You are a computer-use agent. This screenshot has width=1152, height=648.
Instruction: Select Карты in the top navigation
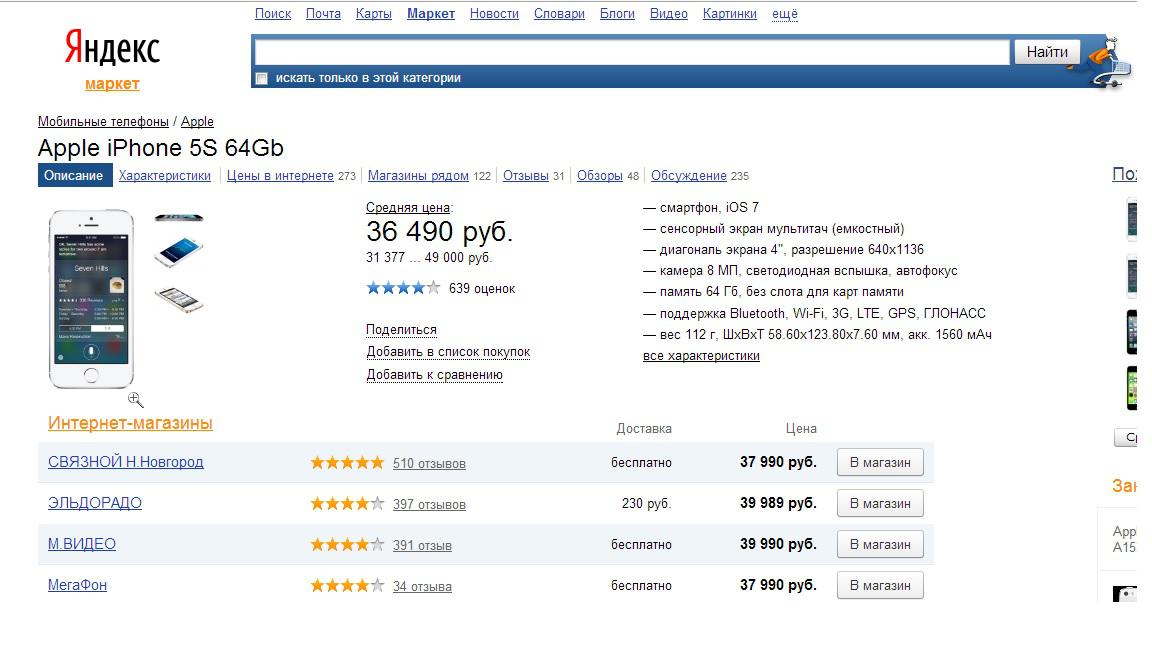pyautogui.click(x=374, y=14)
